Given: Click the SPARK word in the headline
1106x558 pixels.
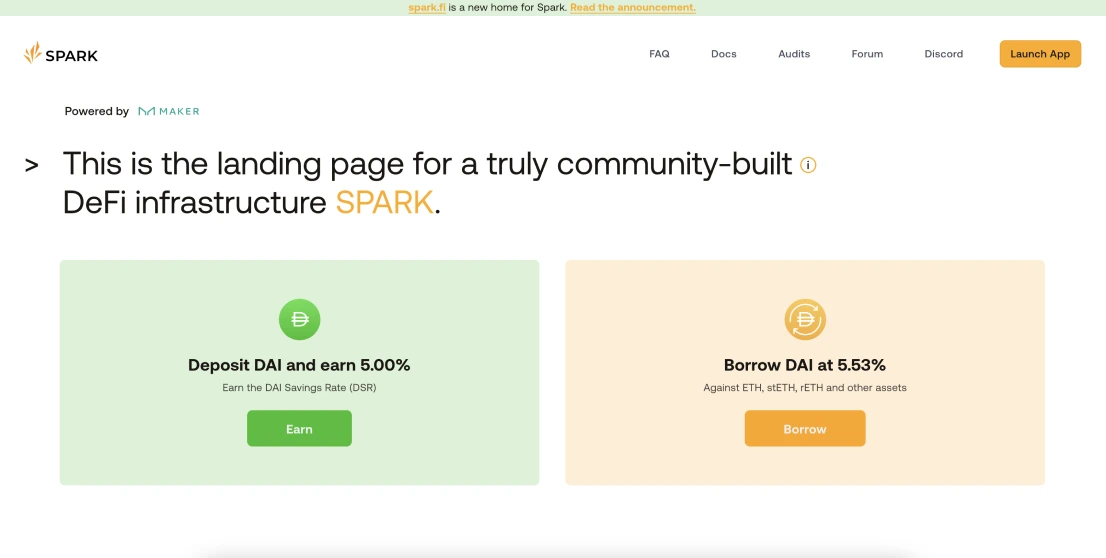Looking at the screenshot, I should 384,202.
